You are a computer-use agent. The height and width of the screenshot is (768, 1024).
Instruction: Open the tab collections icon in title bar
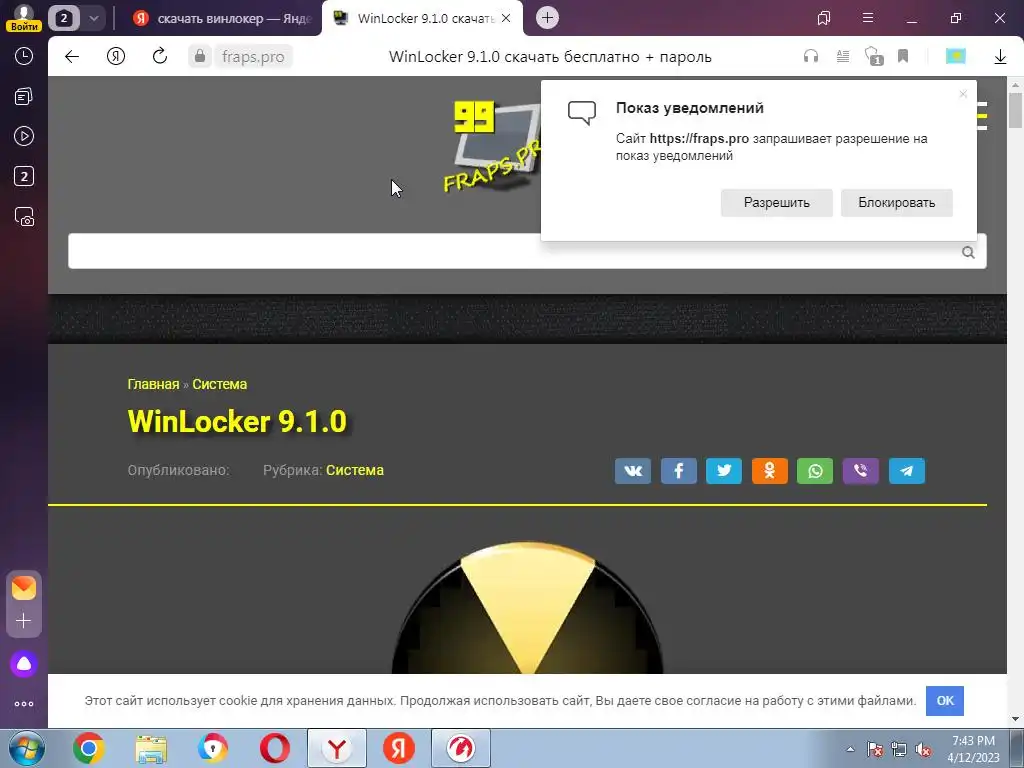click(824, 18)
